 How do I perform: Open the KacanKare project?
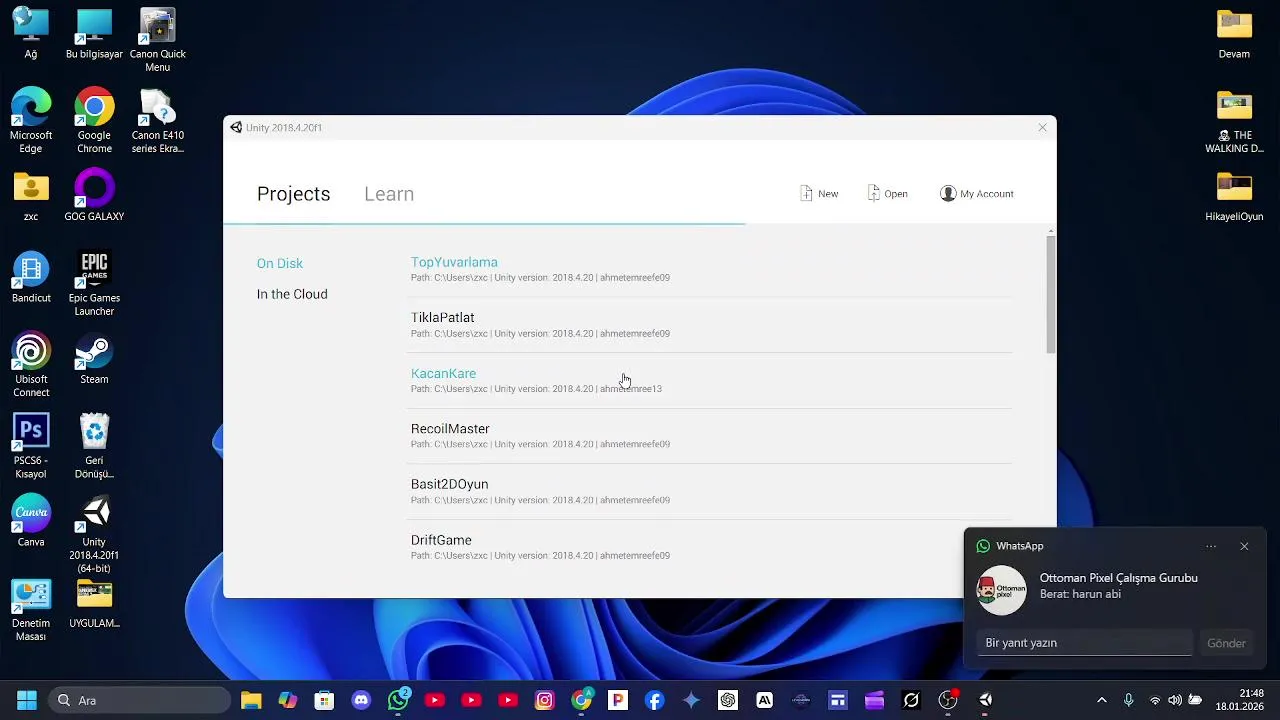710,381
